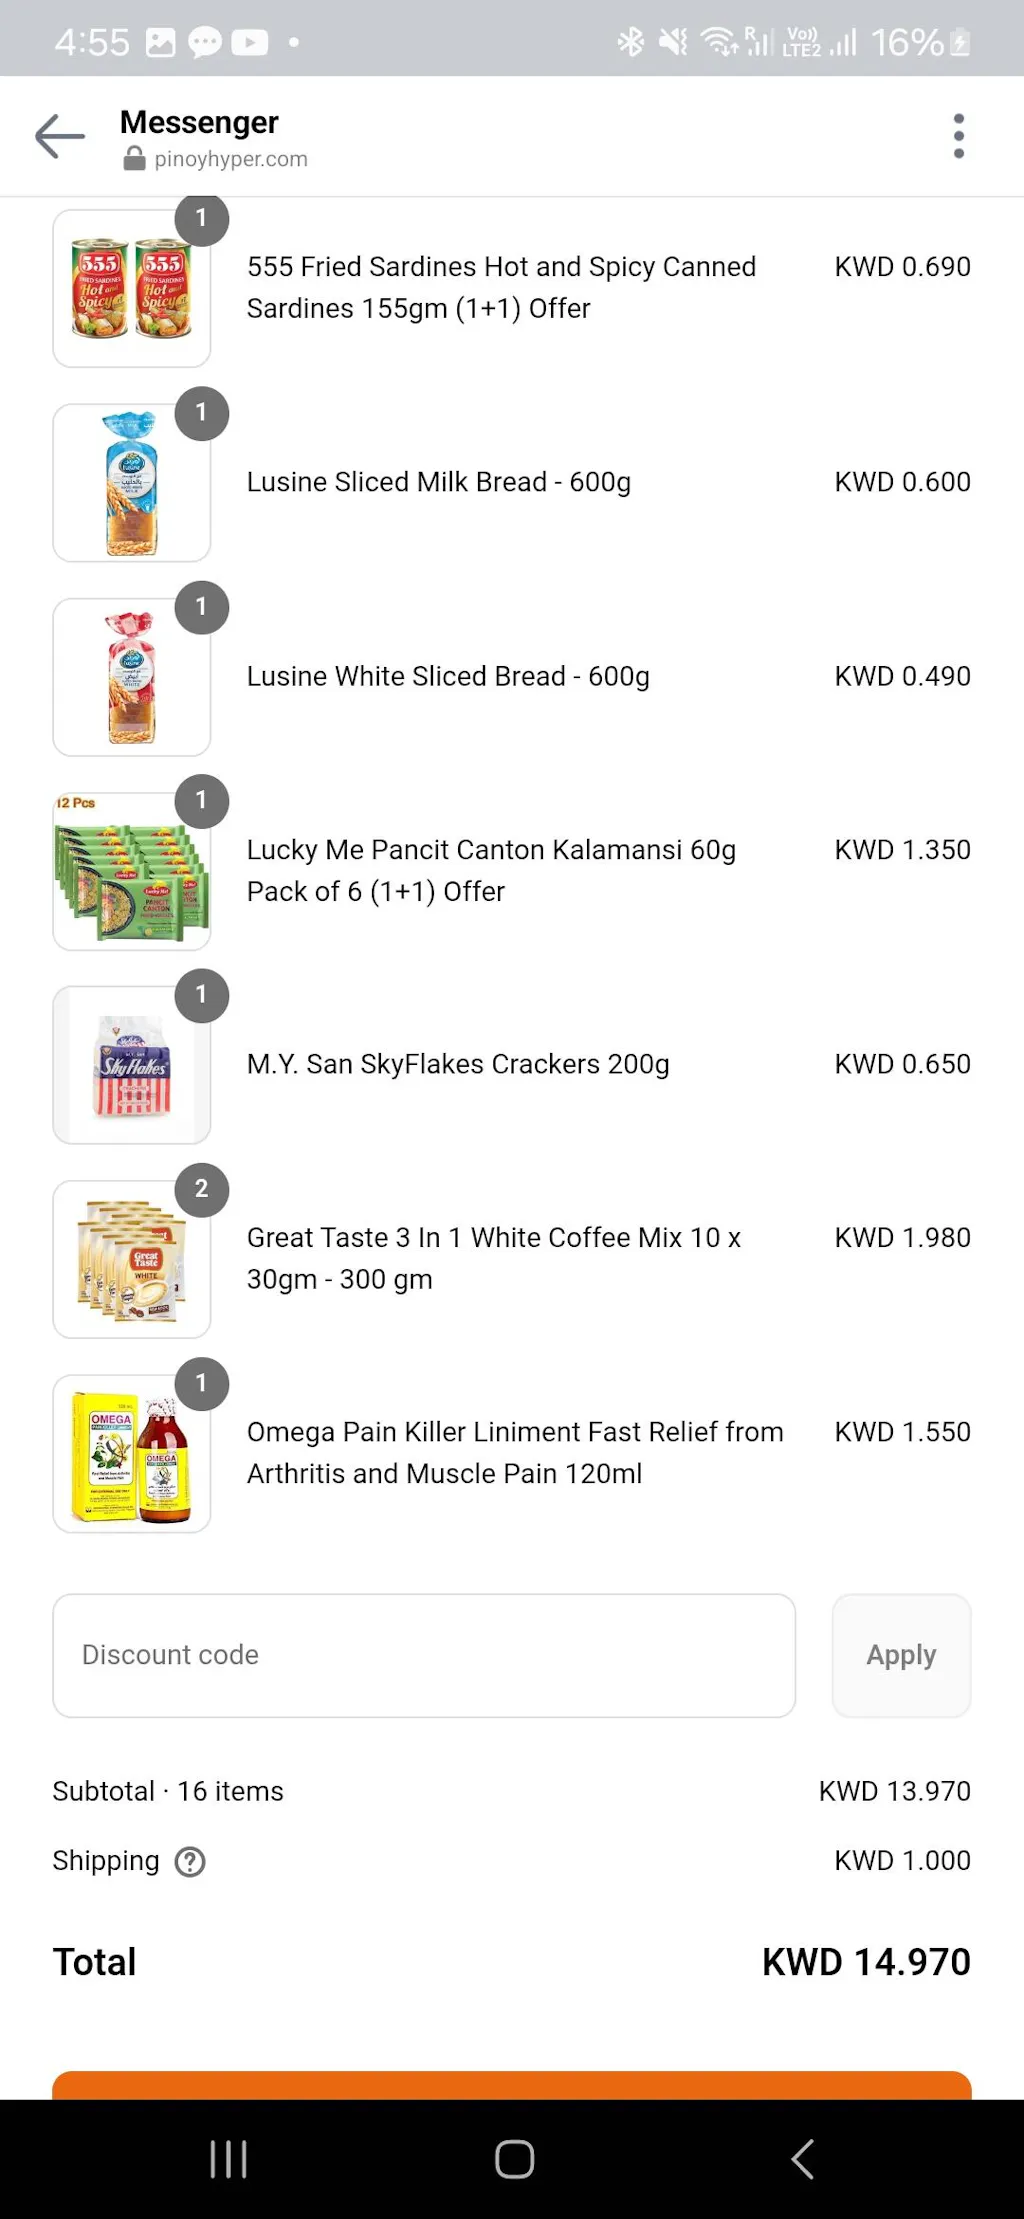Tap the pinoyhyper.com URL text
The image size is (1024, 2219).
(x=231, y=159)
